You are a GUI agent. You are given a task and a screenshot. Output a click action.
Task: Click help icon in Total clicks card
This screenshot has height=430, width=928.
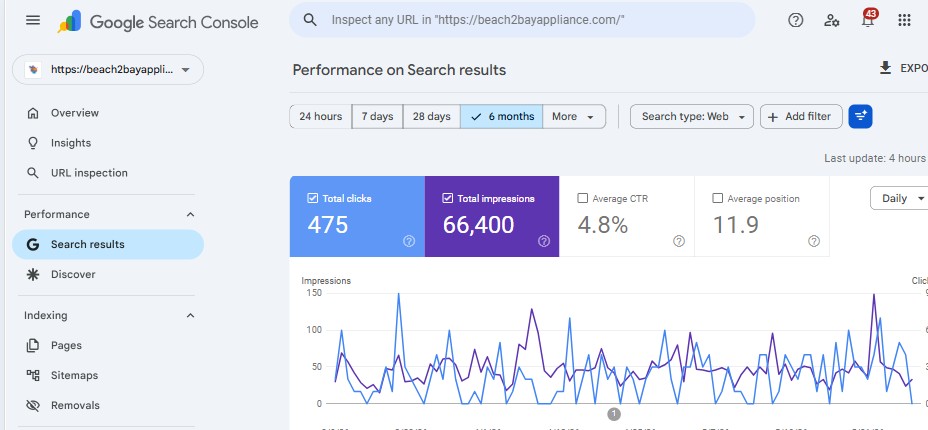(409, 241)
